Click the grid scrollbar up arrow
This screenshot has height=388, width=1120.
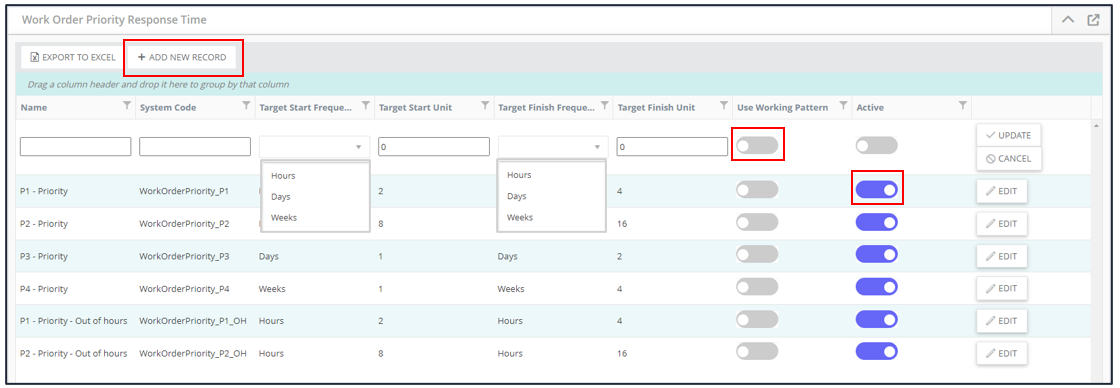click(1096, 126)
